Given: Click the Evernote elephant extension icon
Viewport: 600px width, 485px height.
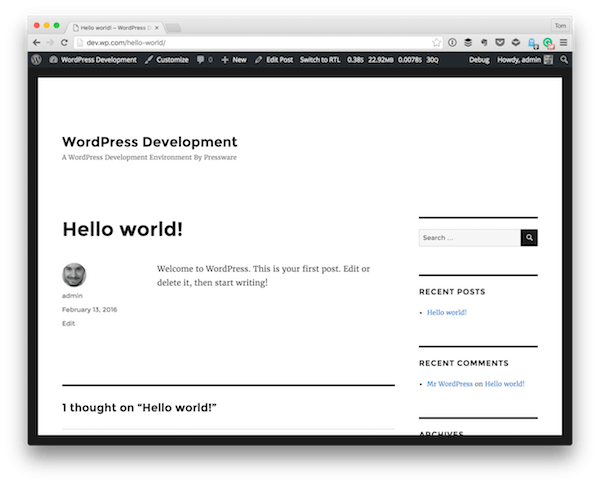Looking at the screenshot, I should click(484, 42).
